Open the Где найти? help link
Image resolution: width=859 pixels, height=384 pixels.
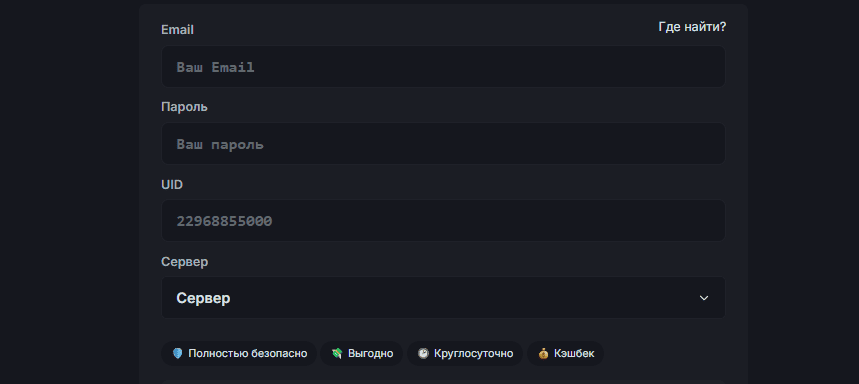pos(692,26)
